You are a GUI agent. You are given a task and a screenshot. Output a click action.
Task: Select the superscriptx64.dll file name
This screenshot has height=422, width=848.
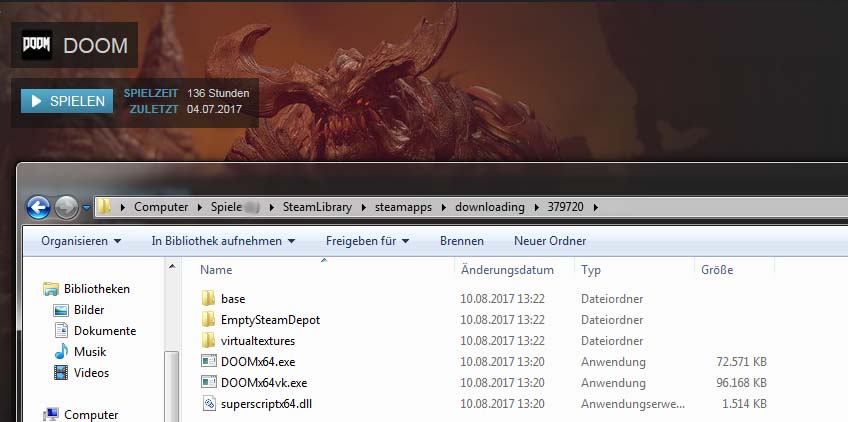pyautogui.click(x=267, y=404)
